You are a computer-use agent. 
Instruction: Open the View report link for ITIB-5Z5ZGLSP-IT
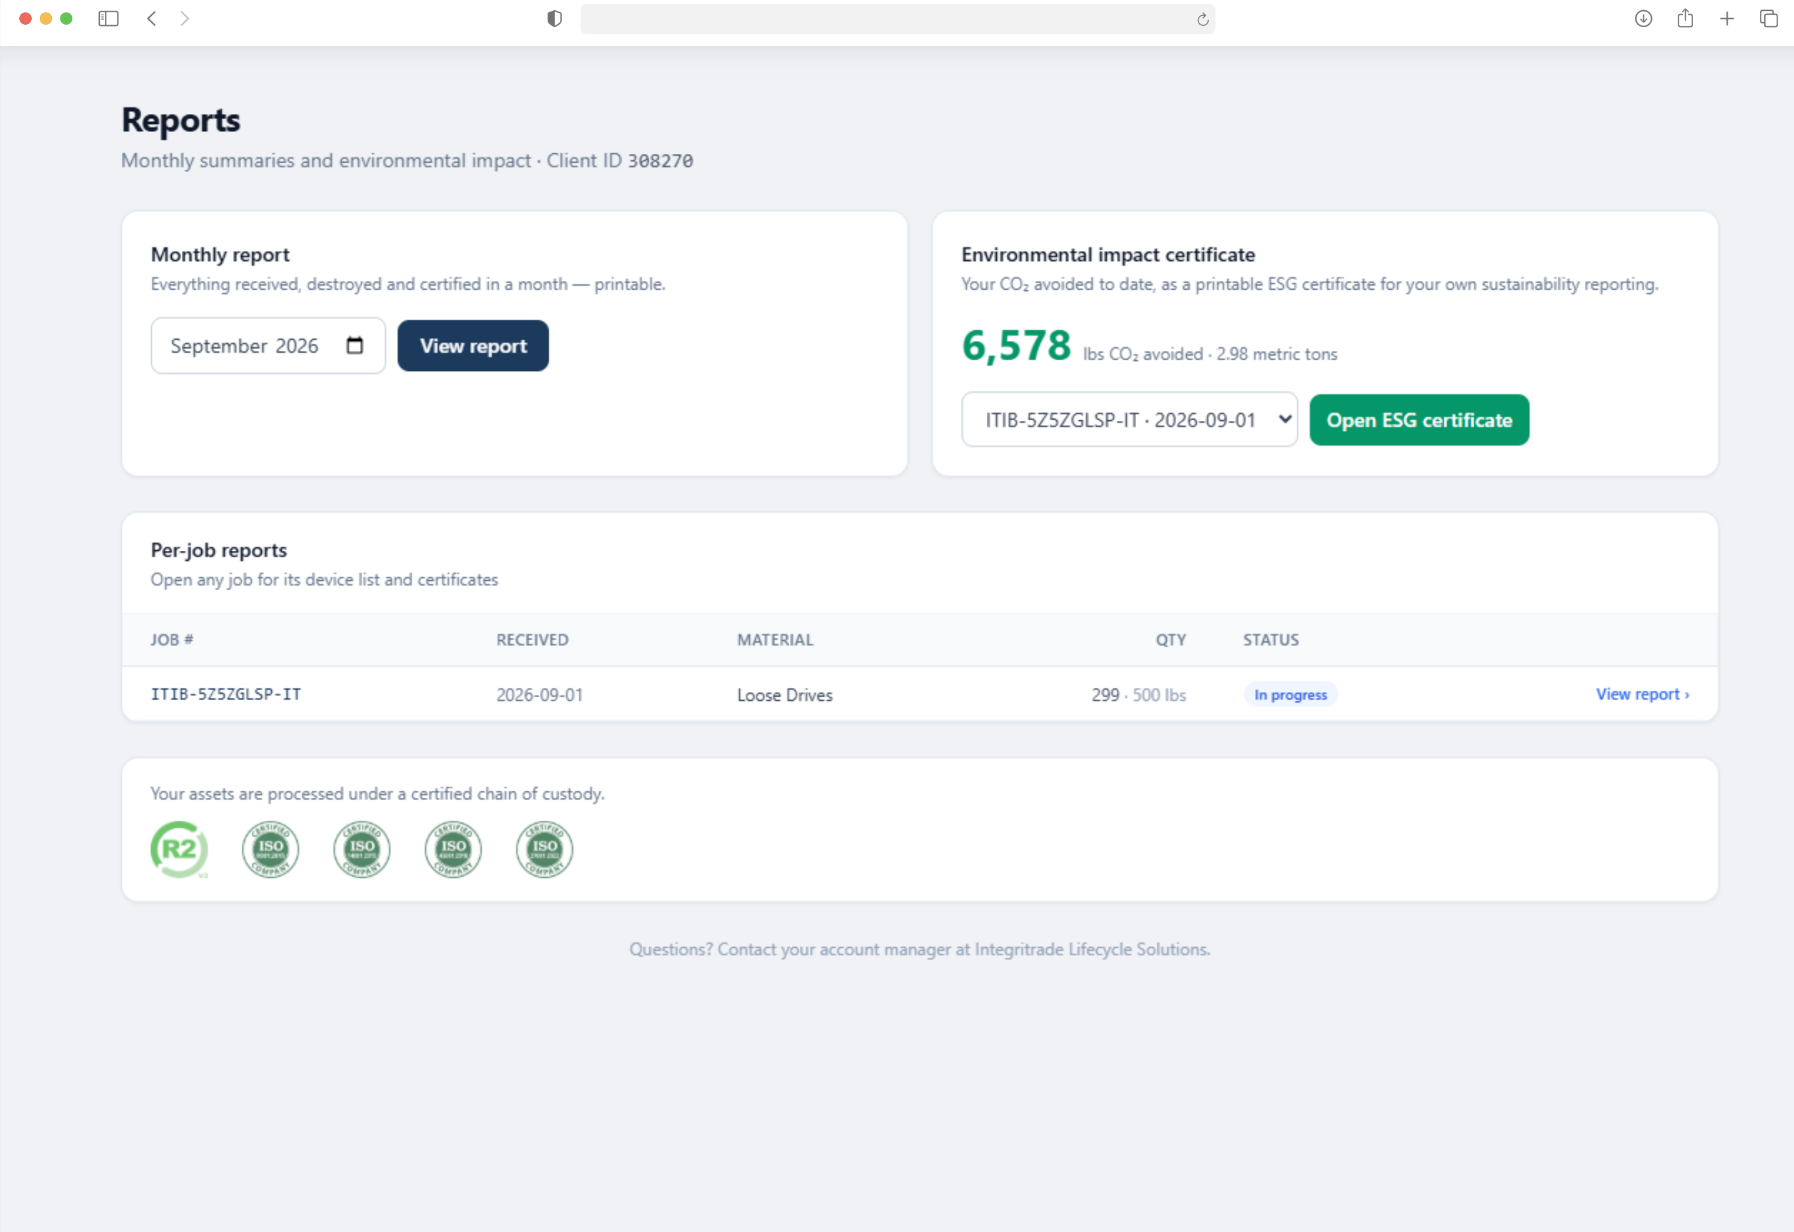coord(1642,694)
